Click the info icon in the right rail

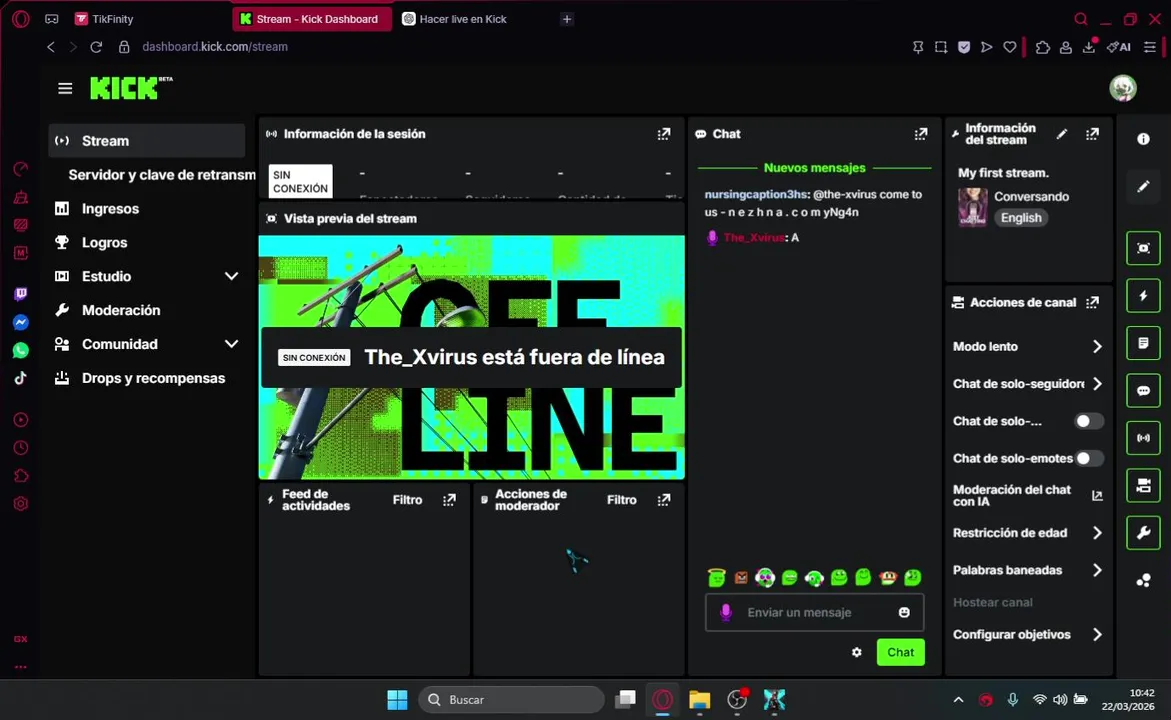coord(1143,139)
